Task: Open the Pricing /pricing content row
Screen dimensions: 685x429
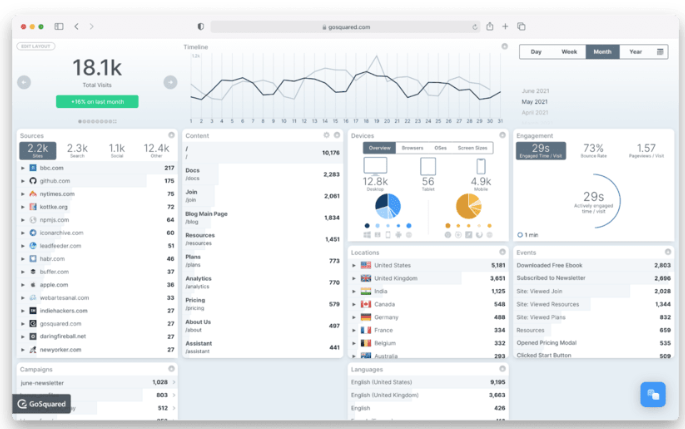Action: [262, 304]
